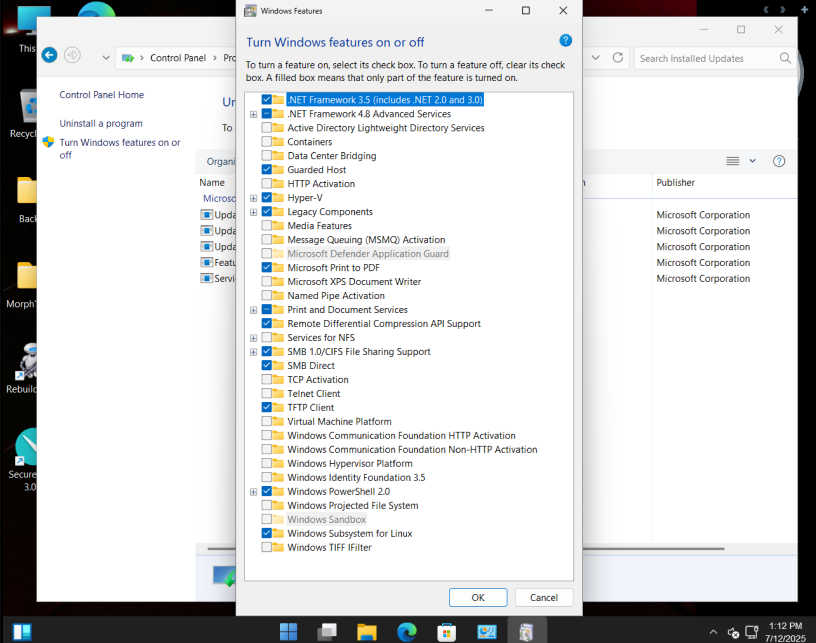Click the folder icon beside Containers
Viewport: 816px width, 643px height.
click(x=278, y=142)
